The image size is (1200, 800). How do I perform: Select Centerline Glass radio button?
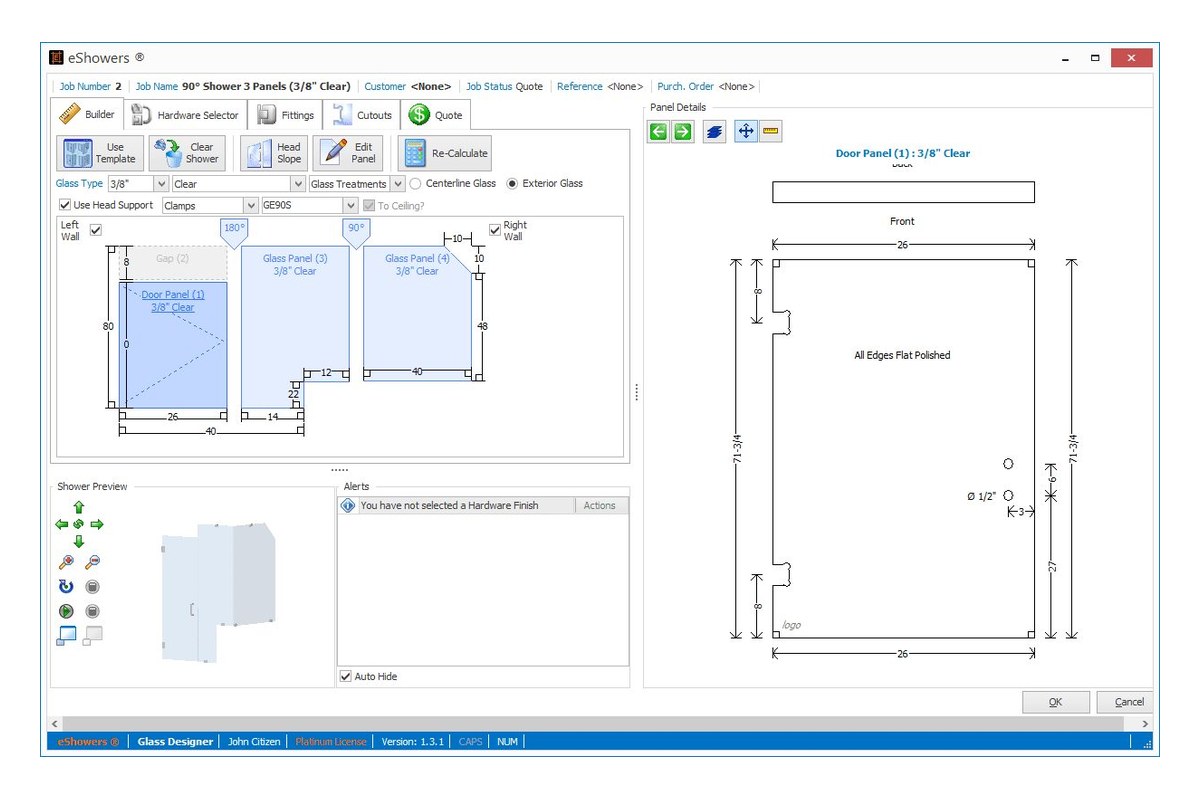point(415,184)
